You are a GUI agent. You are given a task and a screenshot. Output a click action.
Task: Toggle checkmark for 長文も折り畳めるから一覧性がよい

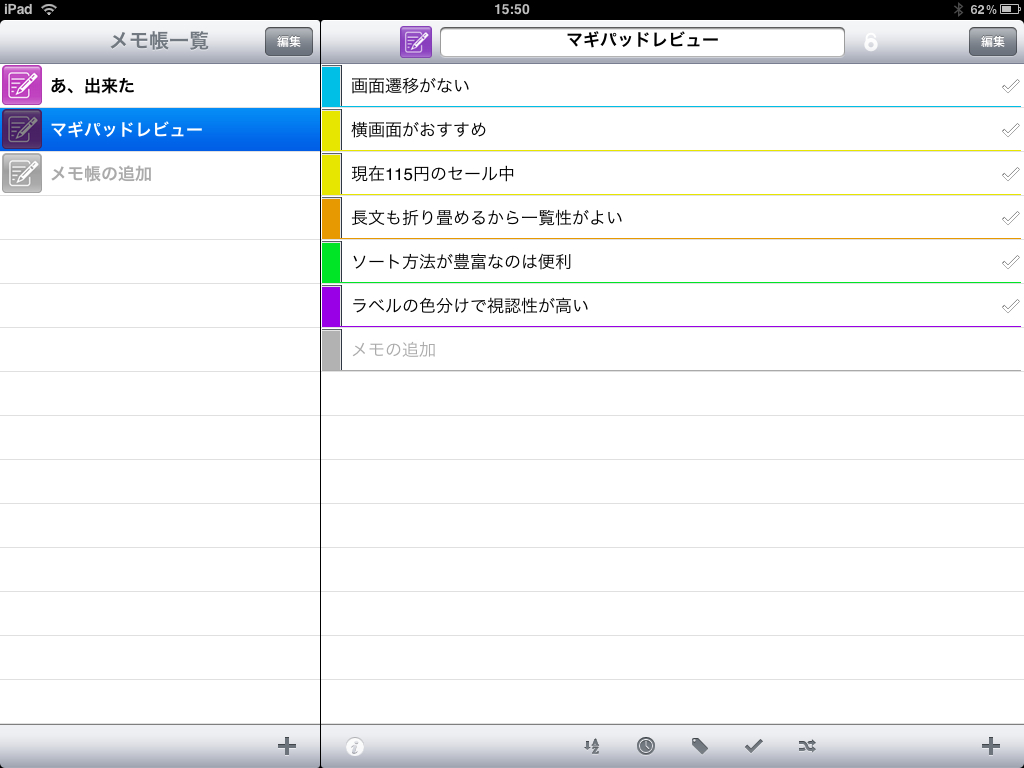(x=1010, y=217)
